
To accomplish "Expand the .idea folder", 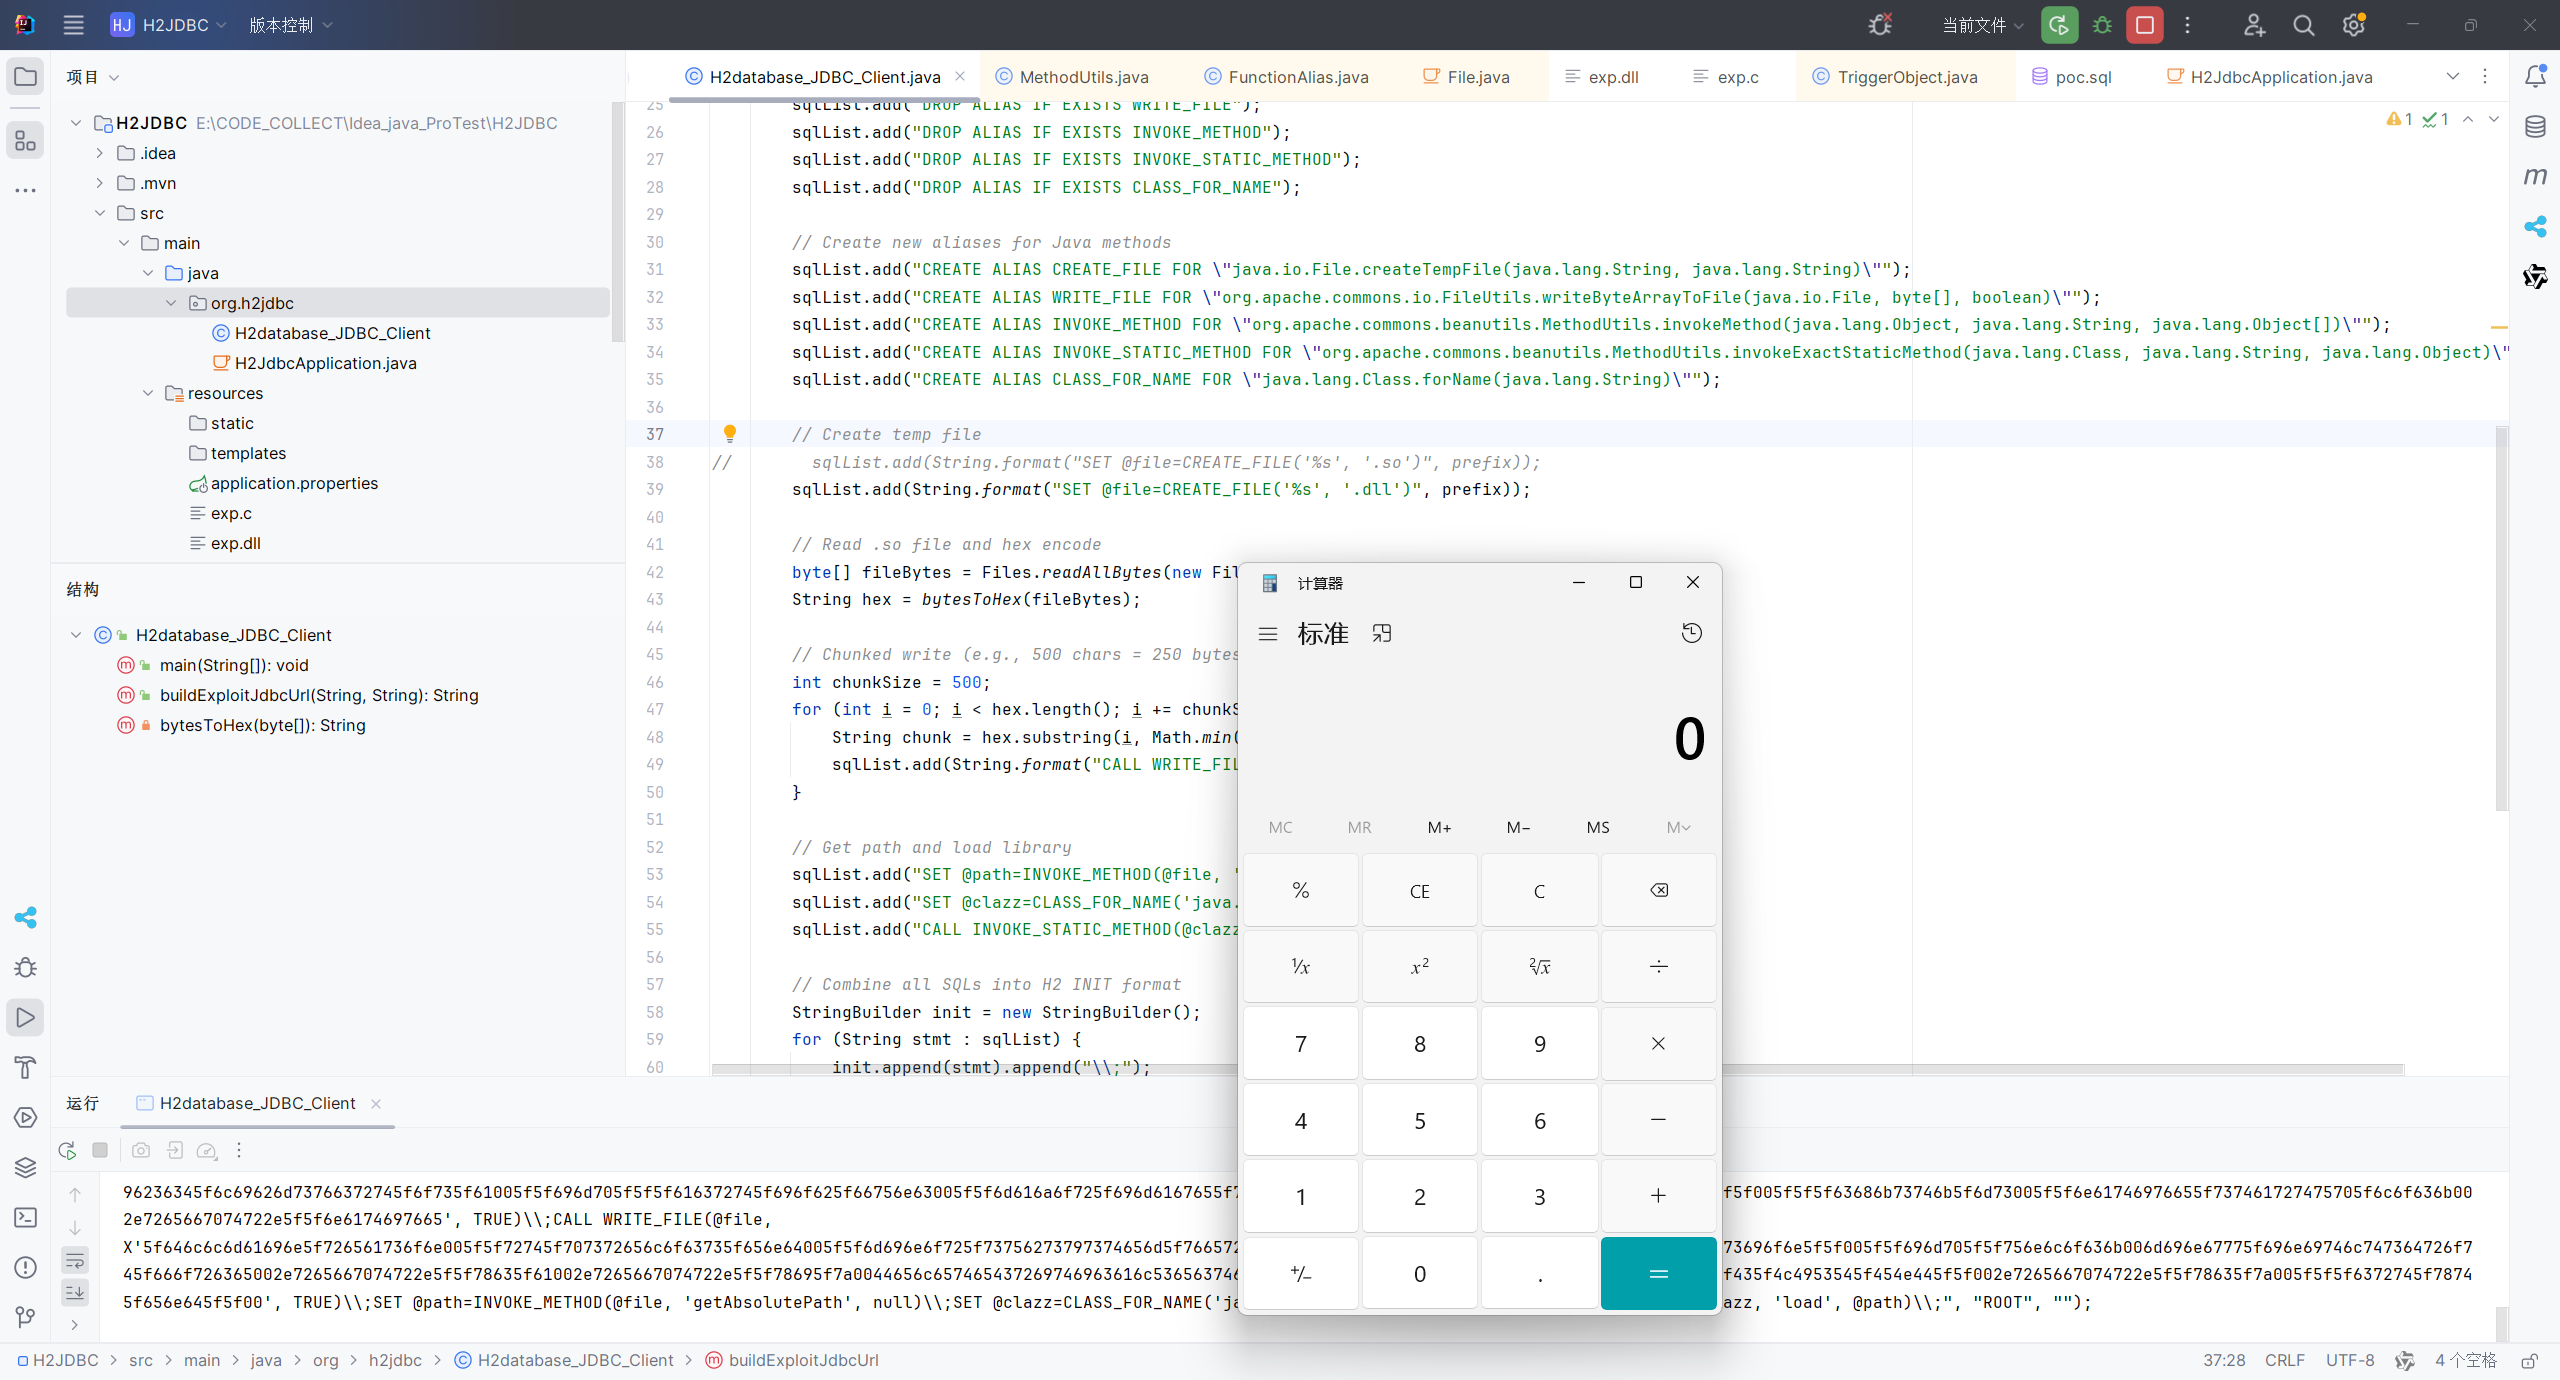I will point(100,153).
